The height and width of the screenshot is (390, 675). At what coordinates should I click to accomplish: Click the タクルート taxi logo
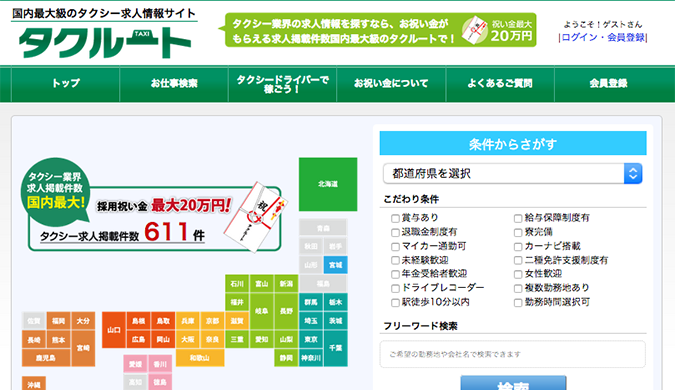pos(105,43)
